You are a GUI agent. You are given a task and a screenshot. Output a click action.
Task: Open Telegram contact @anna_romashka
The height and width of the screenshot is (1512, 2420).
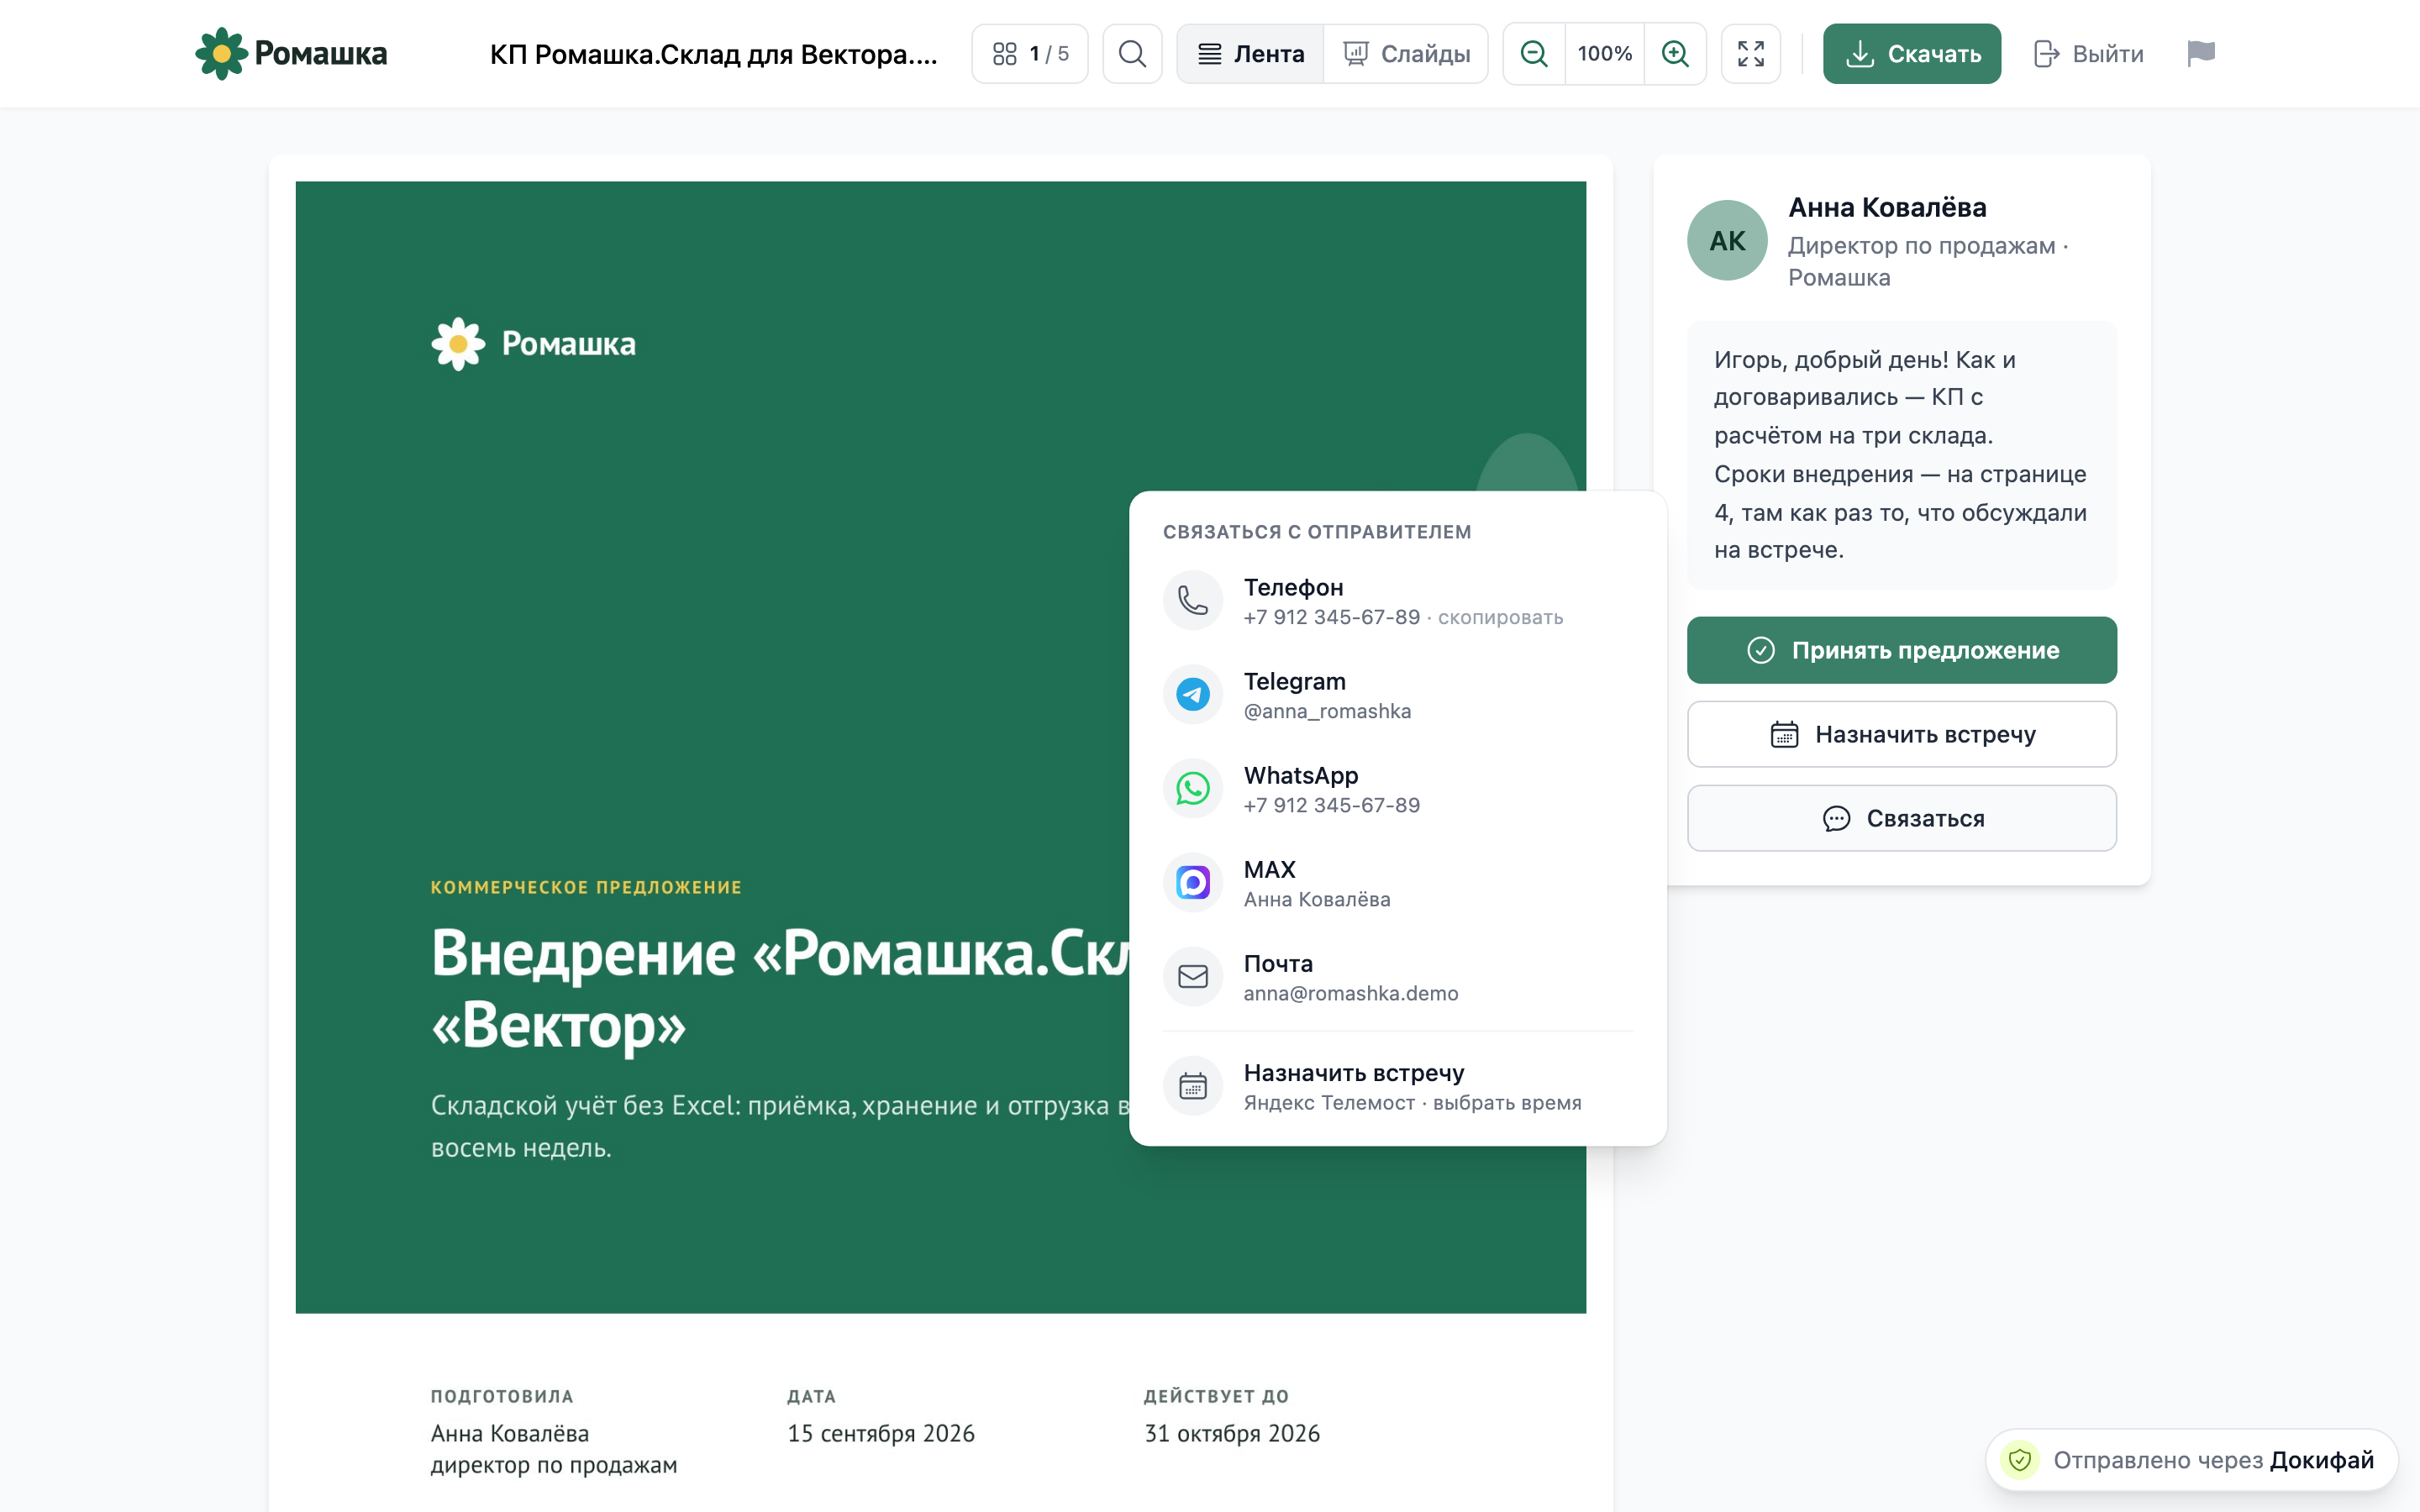point(1398,695)
